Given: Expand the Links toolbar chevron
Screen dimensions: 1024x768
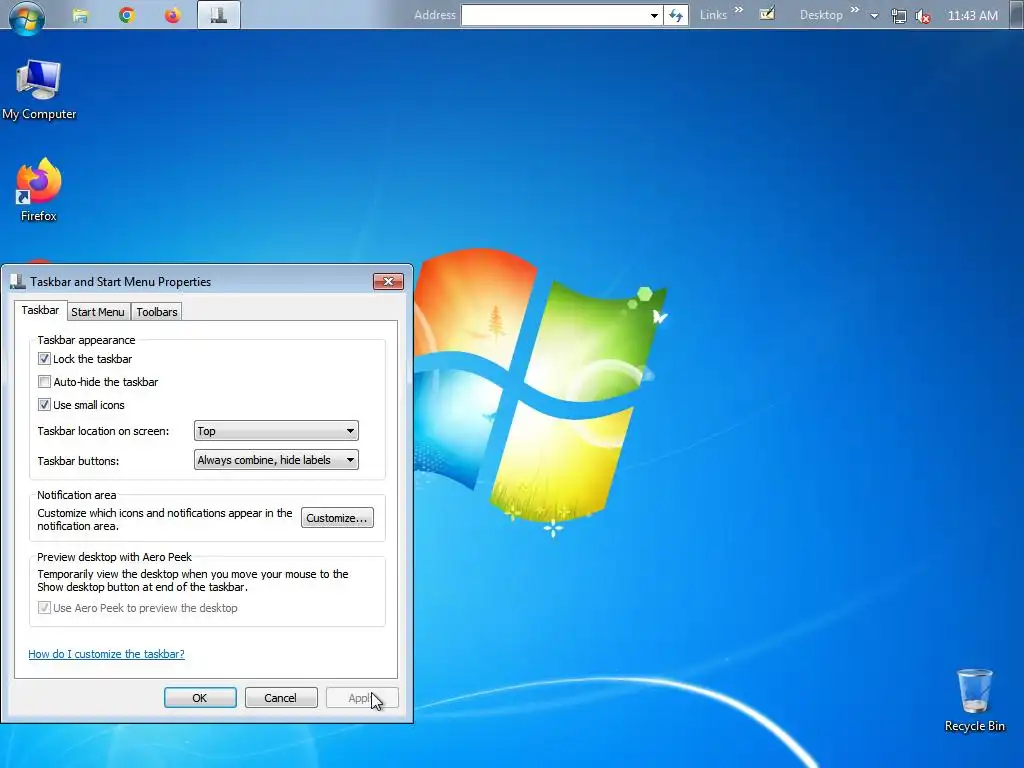Looking at the screenshot, I should [x=739, y=10].
